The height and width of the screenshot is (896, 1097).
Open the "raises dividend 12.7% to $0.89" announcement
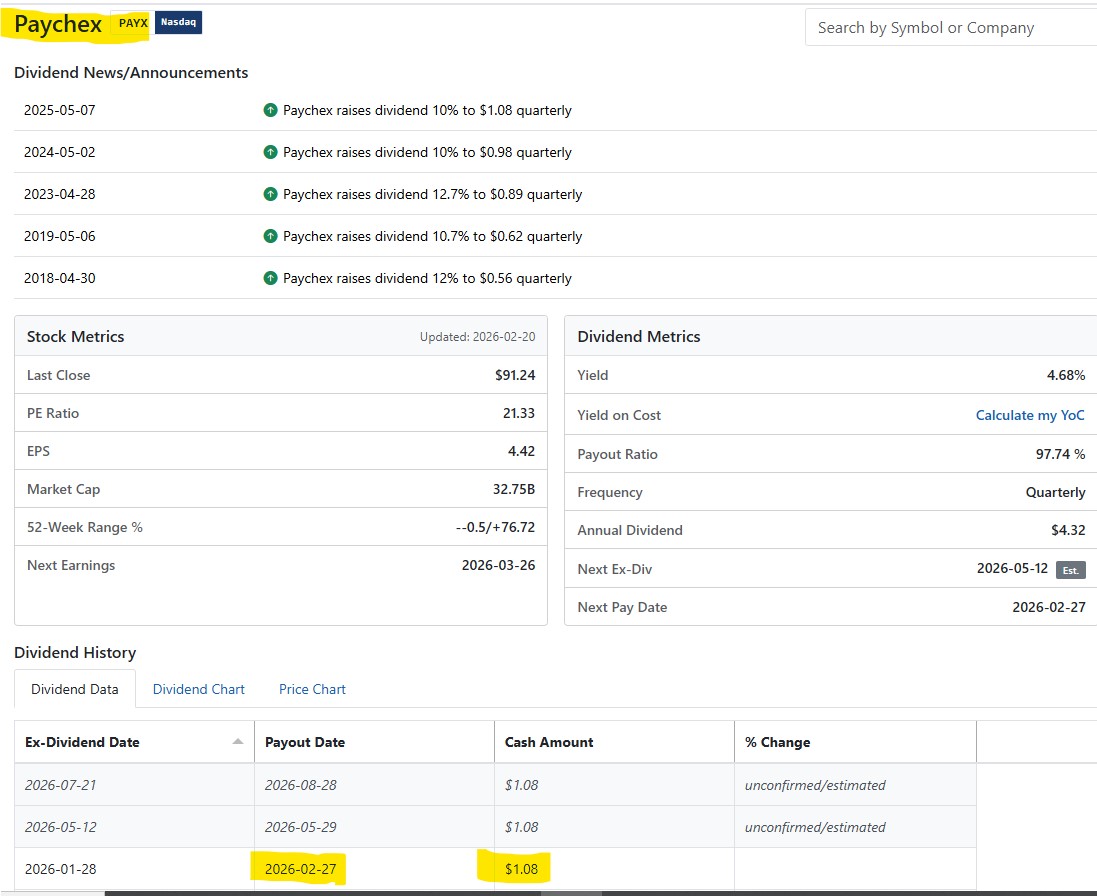pyautogui.click(x=432, y=194)
